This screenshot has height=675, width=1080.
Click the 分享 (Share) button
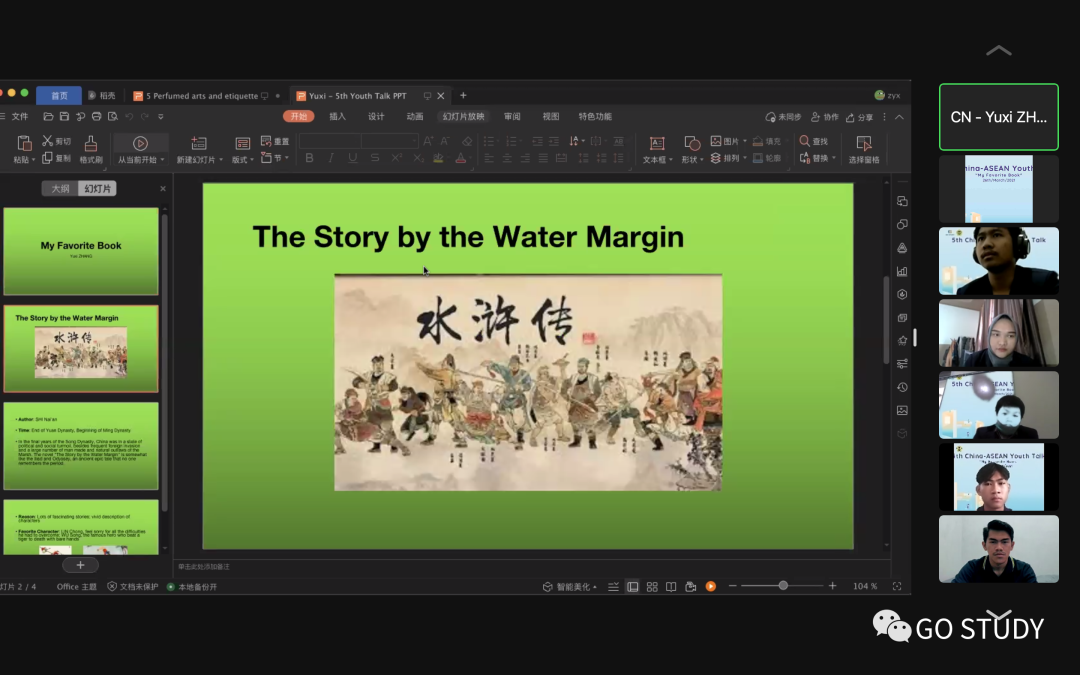(x=860, y=117)
